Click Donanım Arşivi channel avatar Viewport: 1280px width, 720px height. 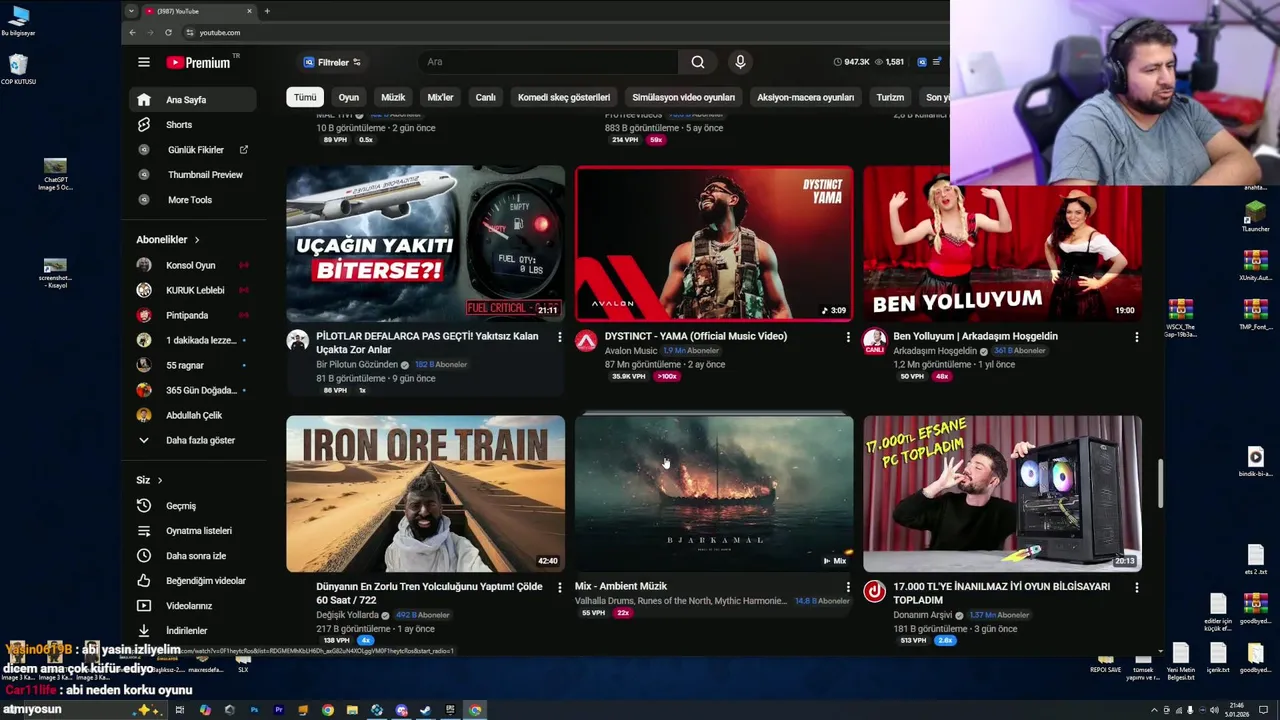pyautogui.click(x=874, y=591)
